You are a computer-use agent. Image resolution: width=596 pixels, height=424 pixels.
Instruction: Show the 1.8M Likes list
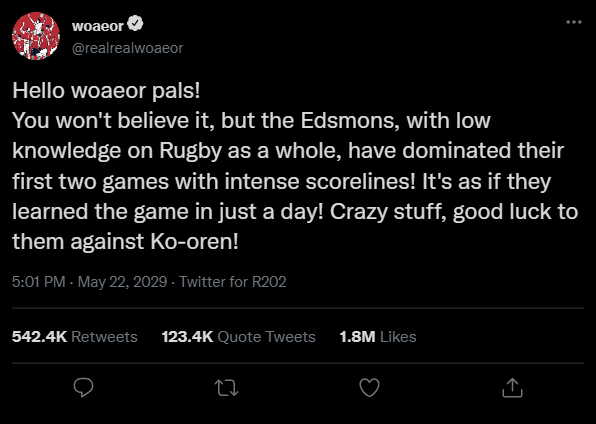pyautogui.click(x=378, y=337)
